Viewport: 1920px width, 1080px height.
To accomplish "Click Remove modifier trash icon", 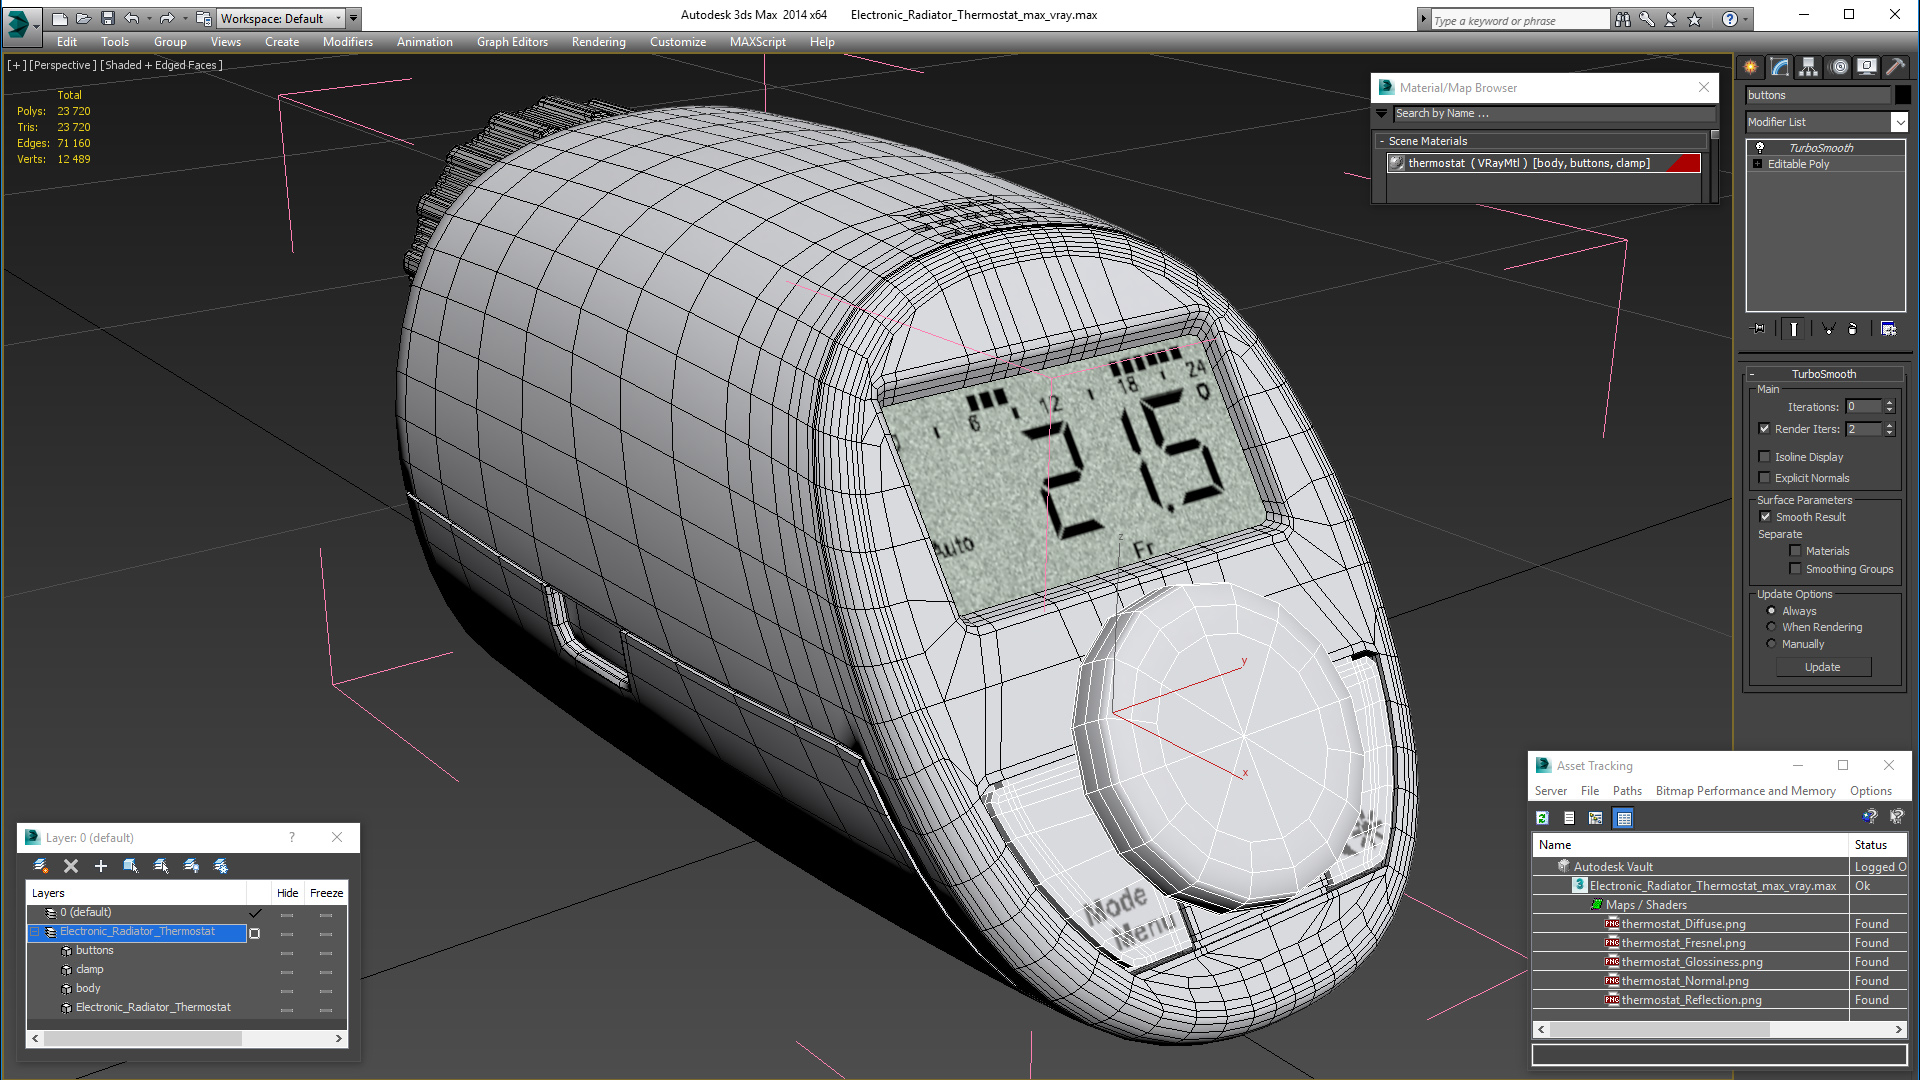I will click(1852, 329).
